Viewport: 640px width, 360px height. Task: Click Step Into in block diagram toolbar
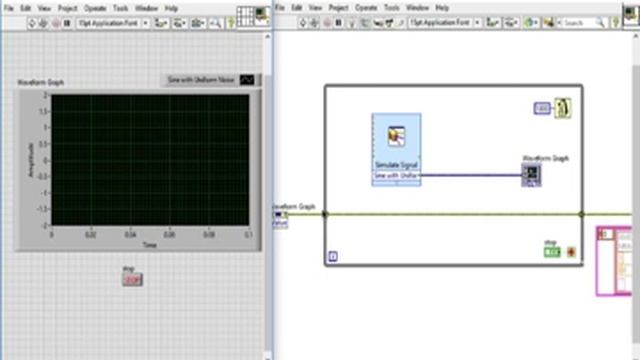pos(378,23)
